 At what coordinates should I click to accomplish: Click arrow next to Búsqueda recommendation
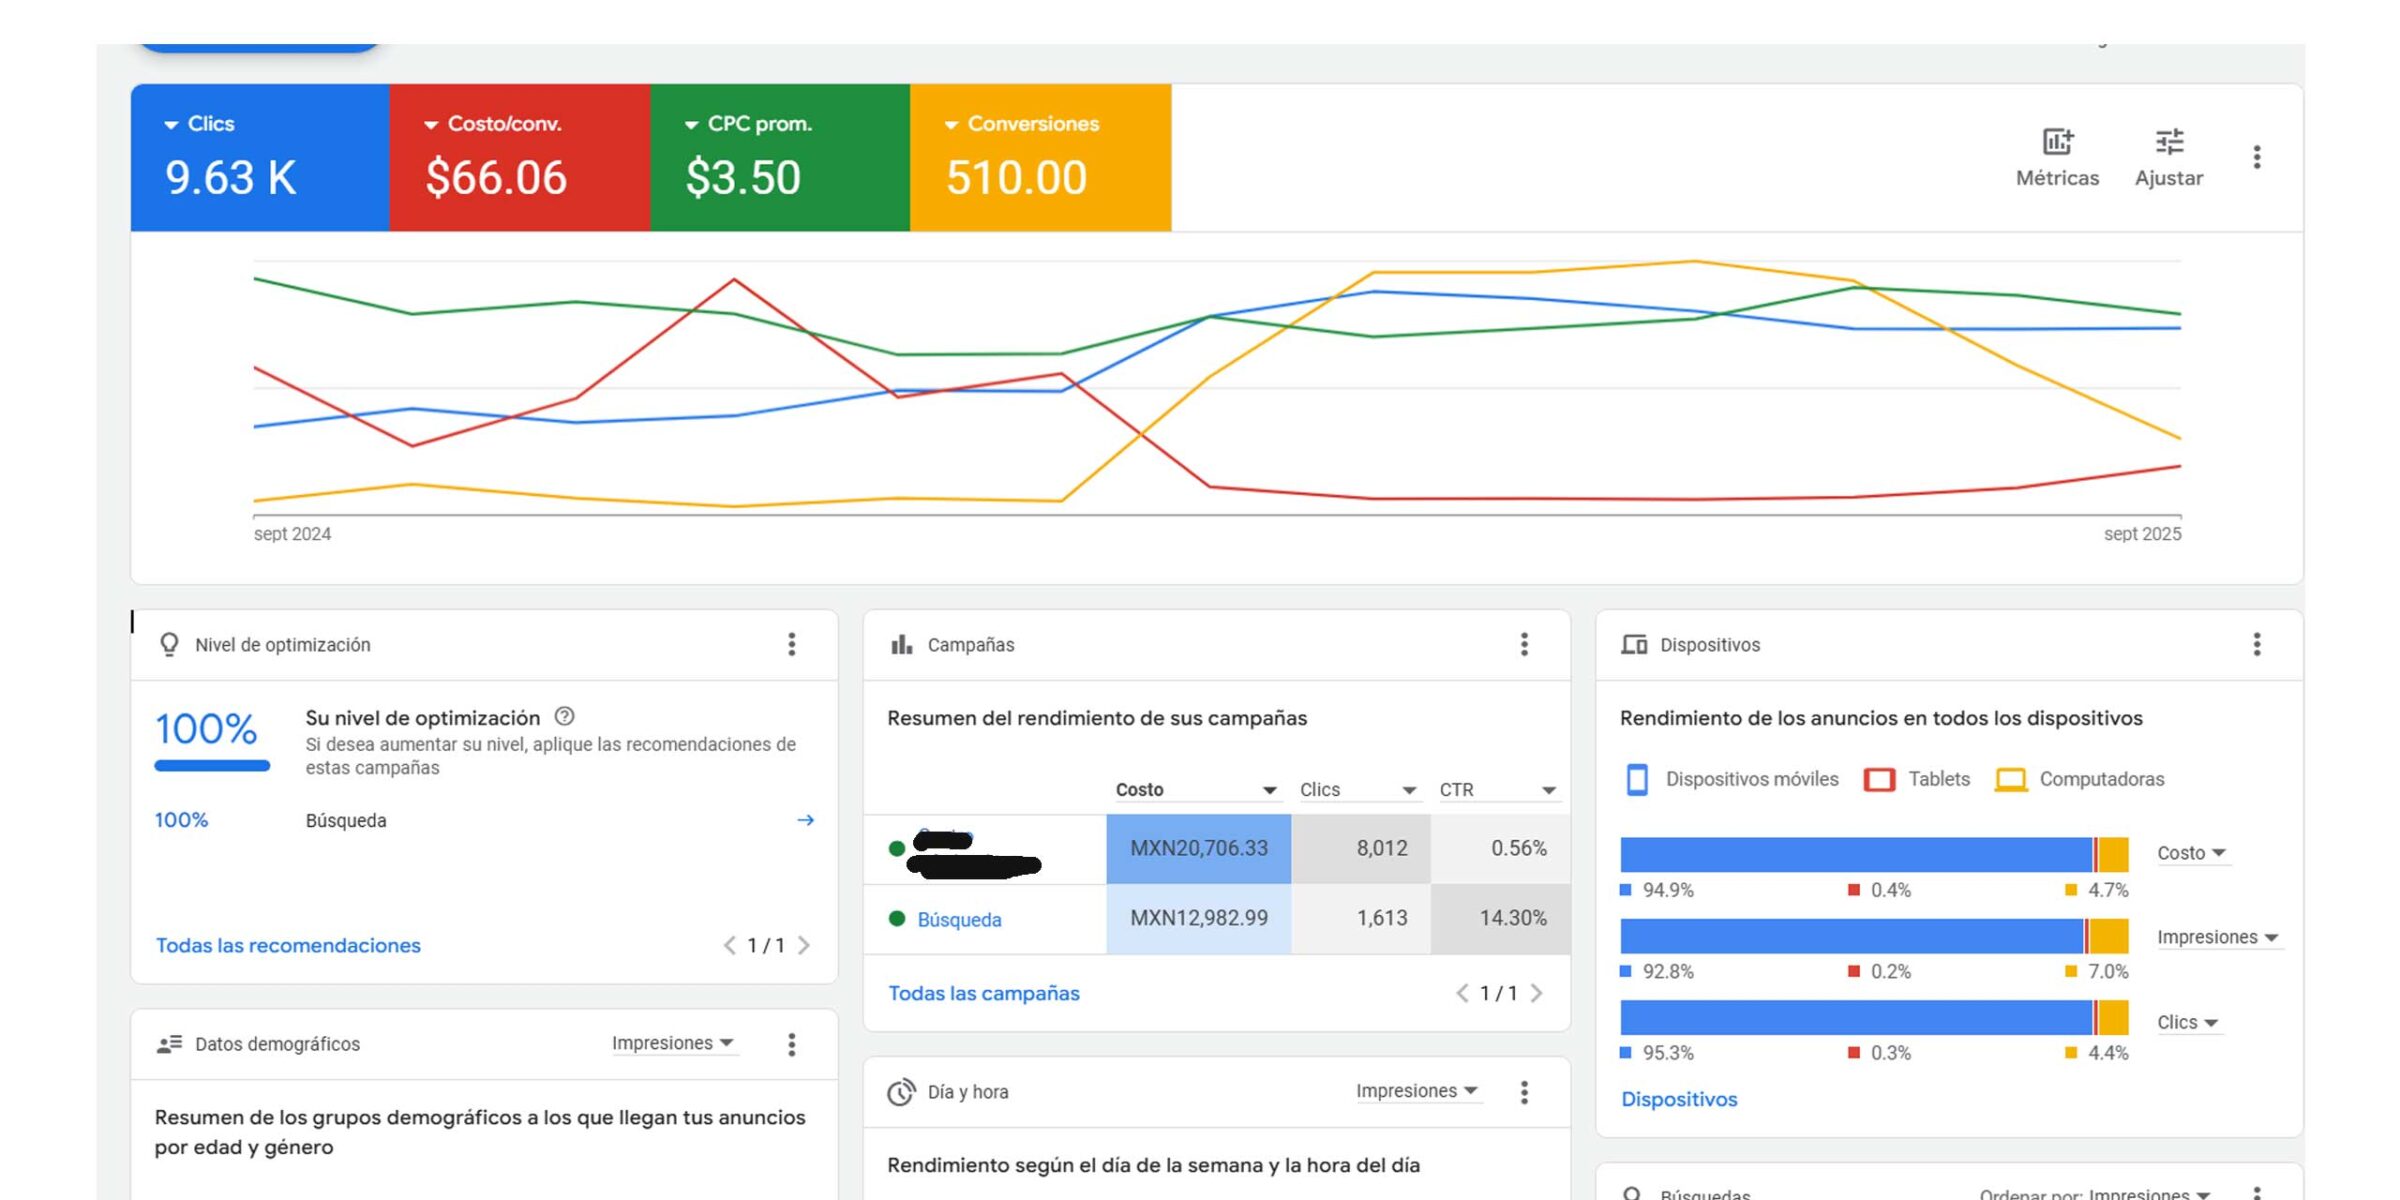point(805,820)
